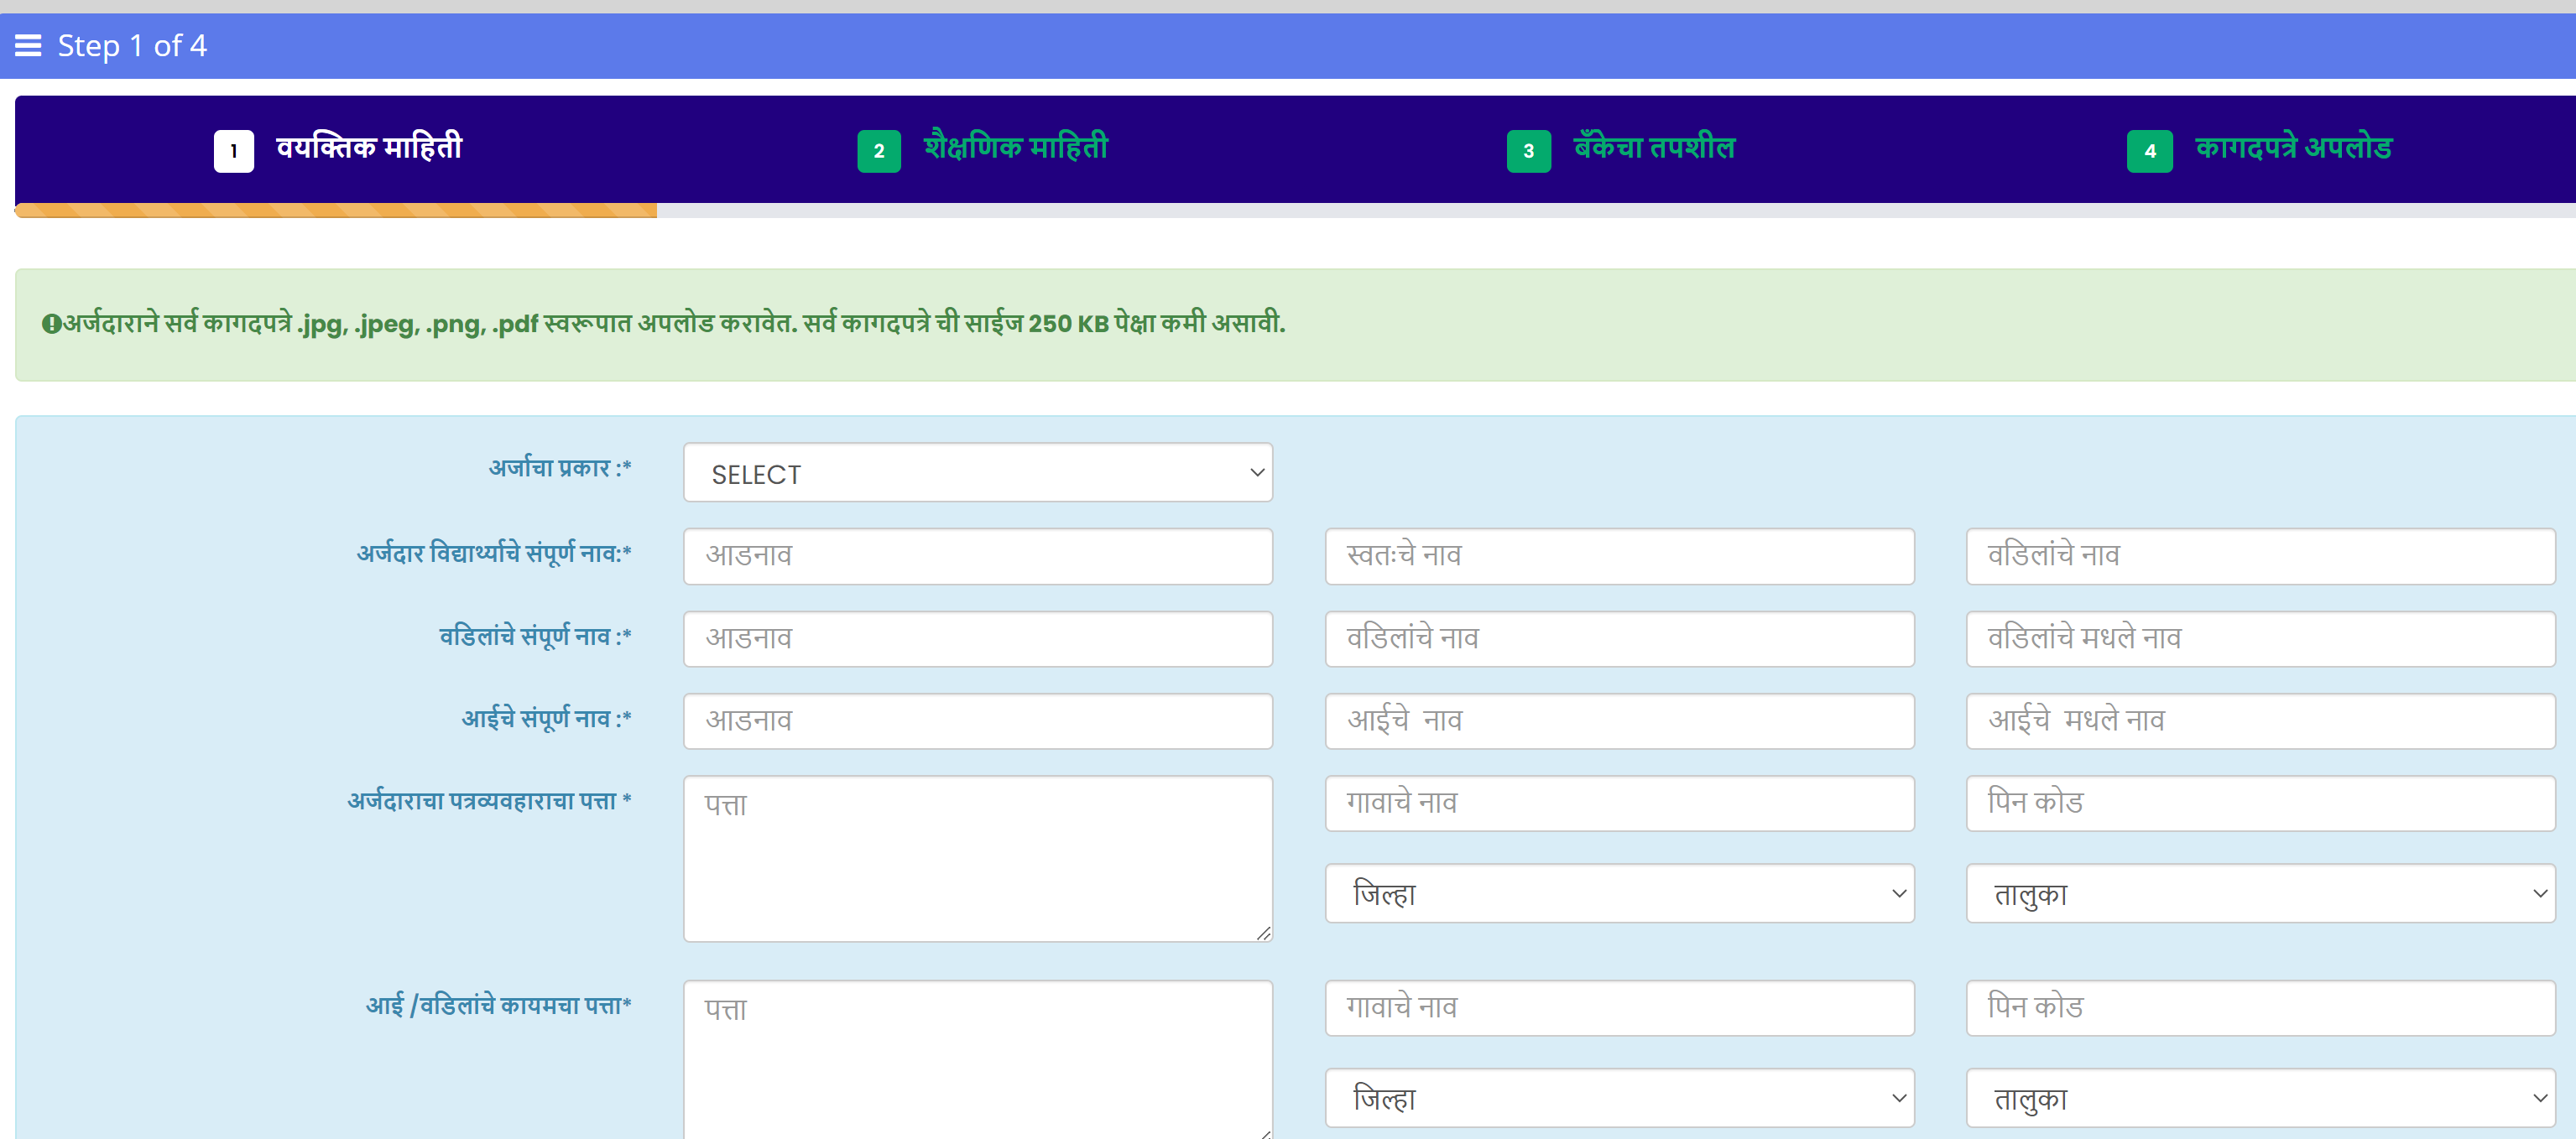Switch to the शैक्षणिक माहिती tab
Image resolution: width=2576 pixels, height=1139 pixels.
[x=1016, y=148]
